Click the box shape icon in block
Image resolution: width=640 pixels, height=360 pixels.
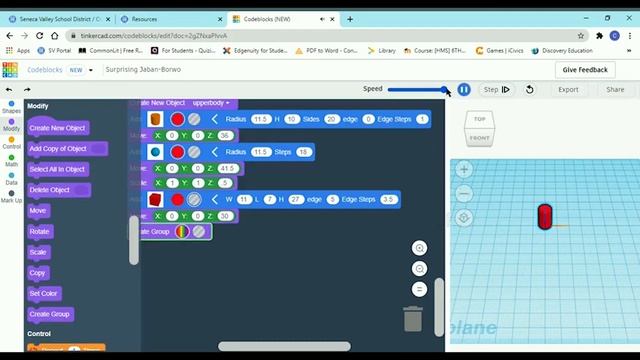pos(155,200)
